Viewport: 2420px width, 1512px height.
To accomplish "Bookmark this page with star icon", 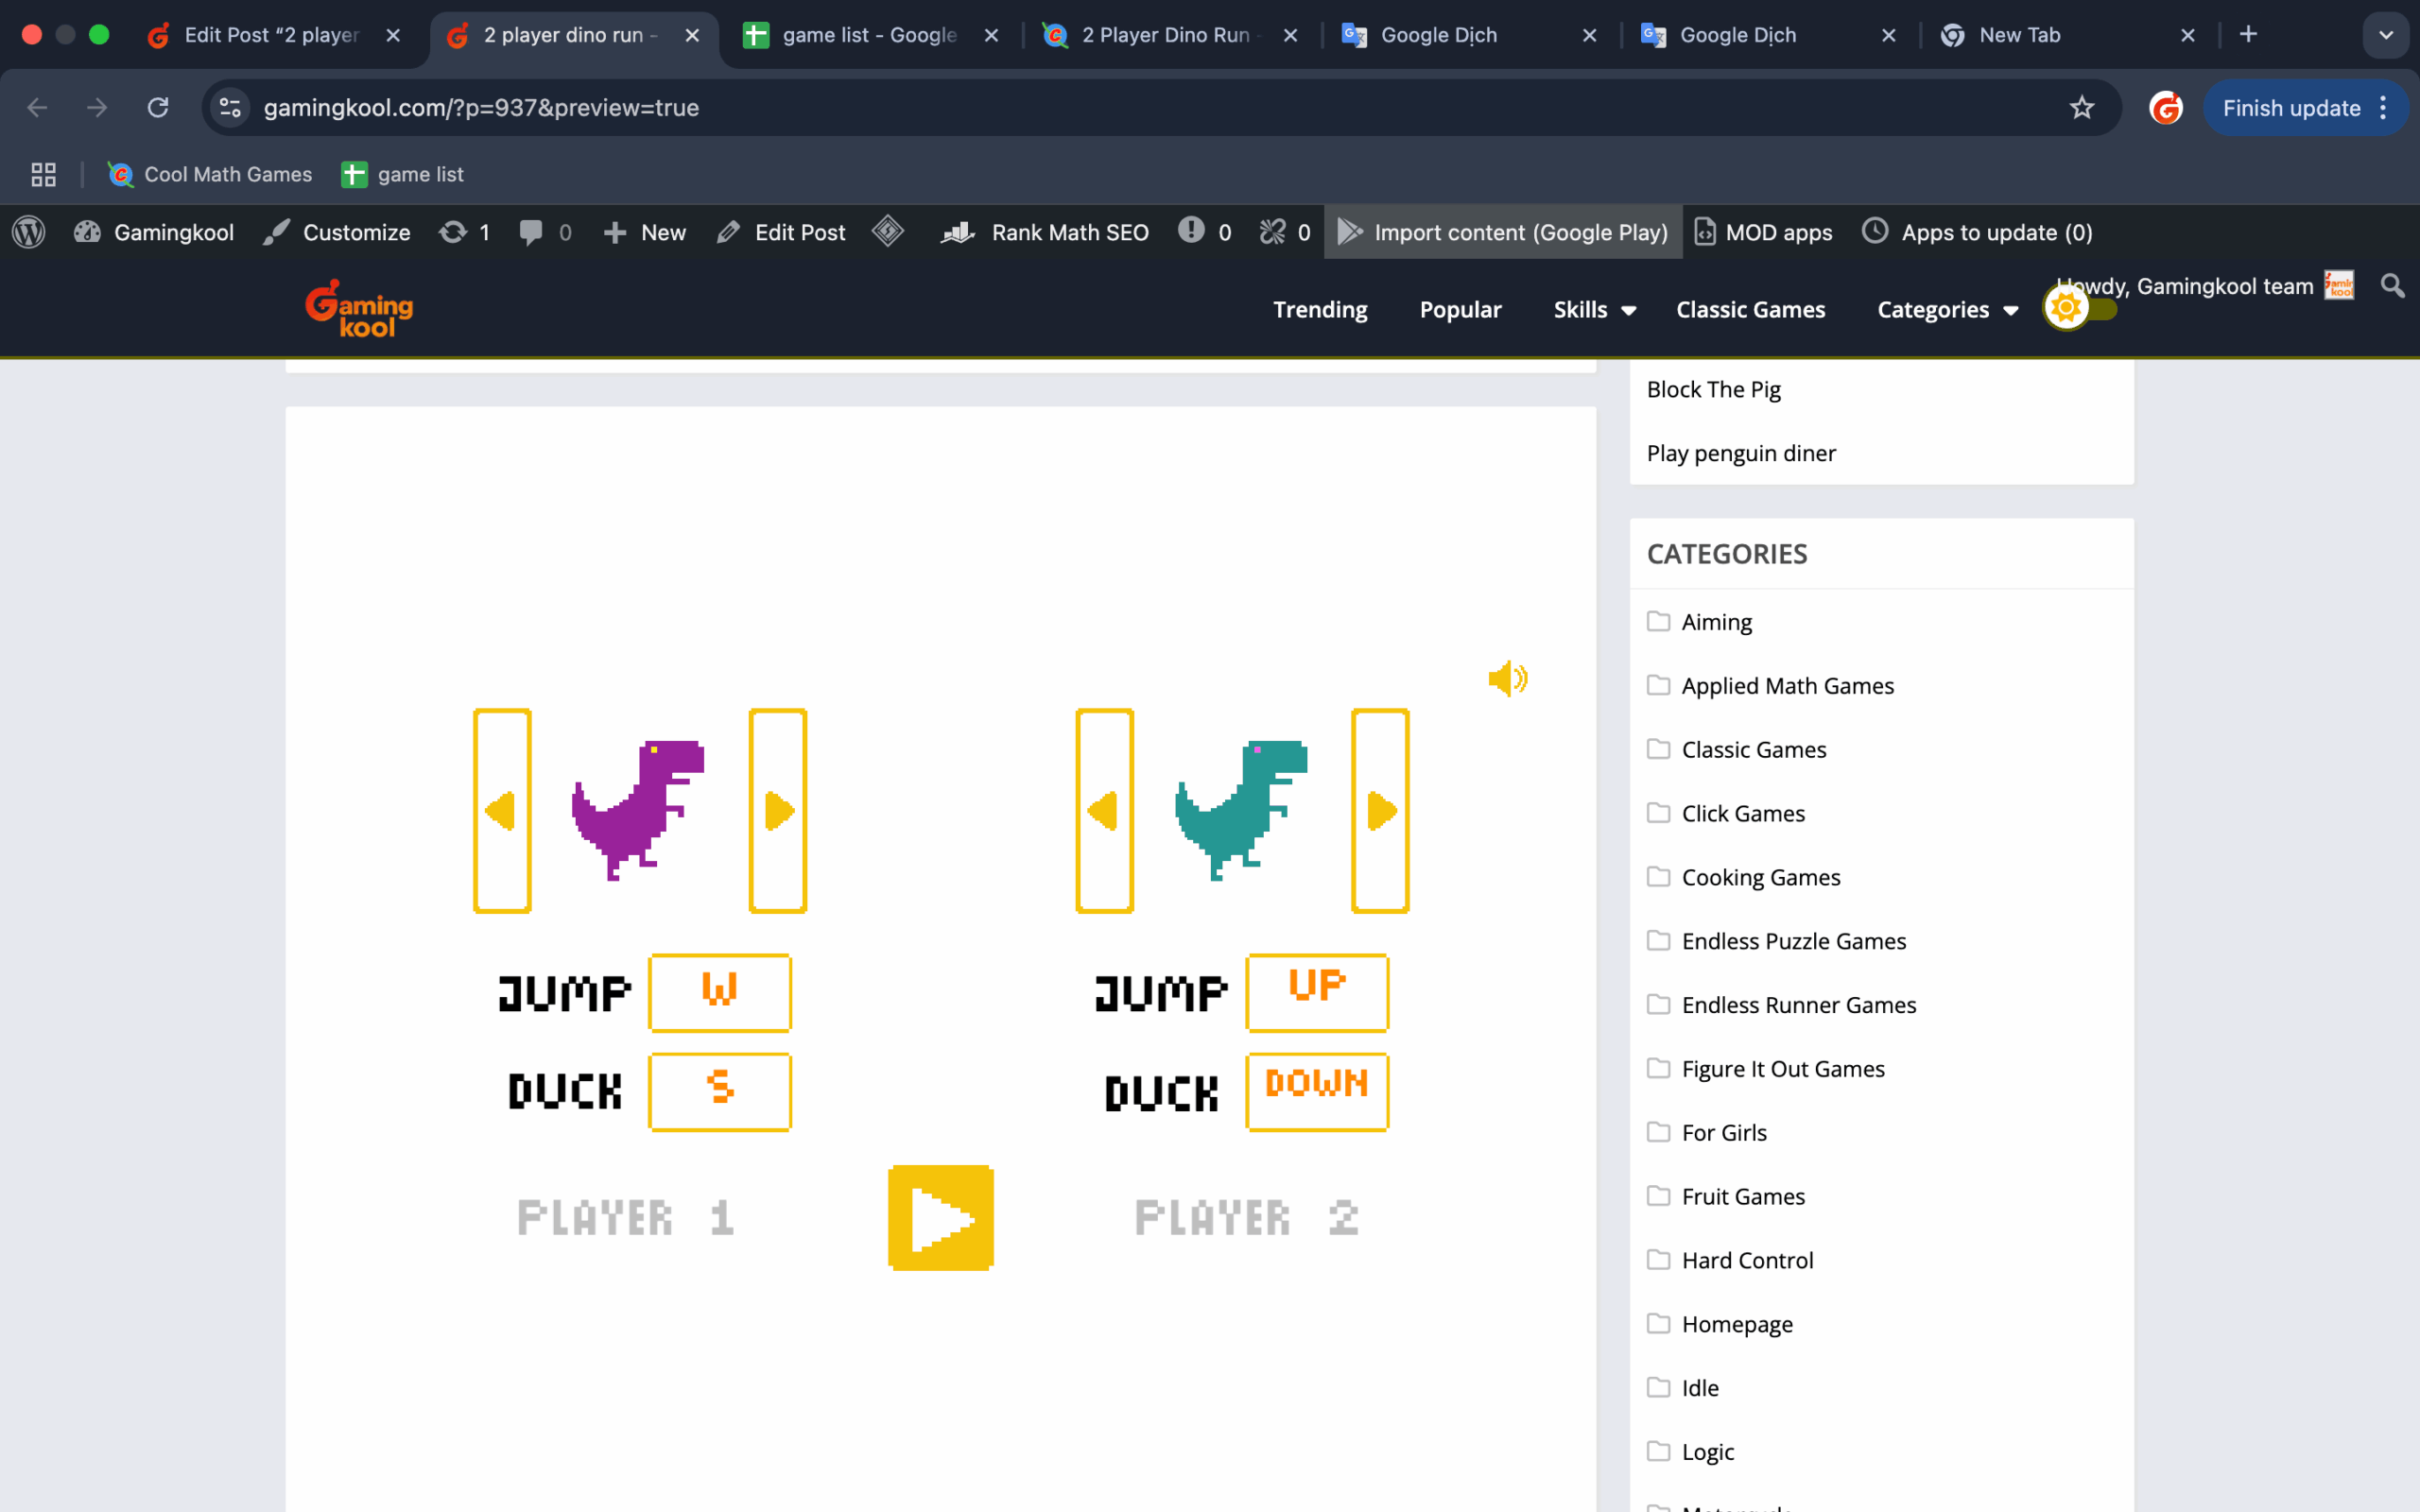I will 2081,107.
